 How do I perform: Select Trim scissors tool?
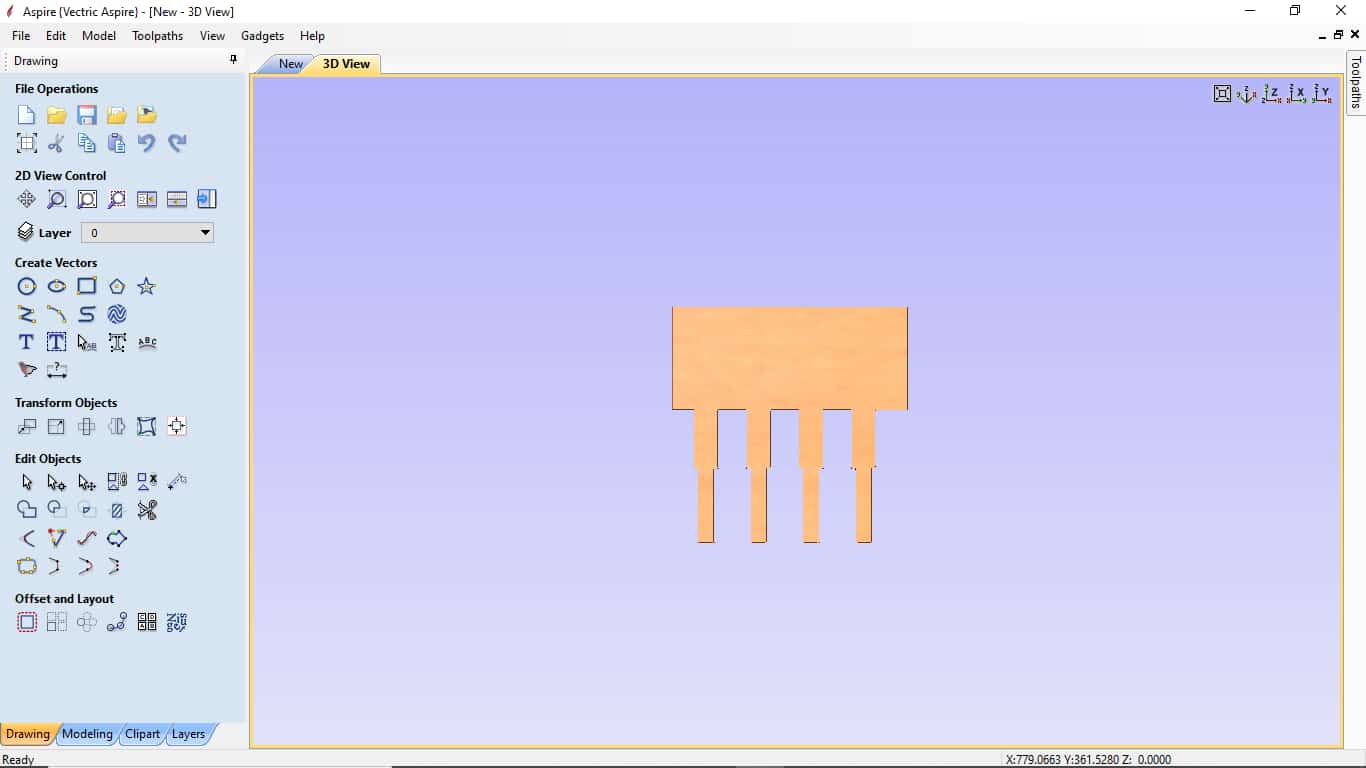point(147,510)
